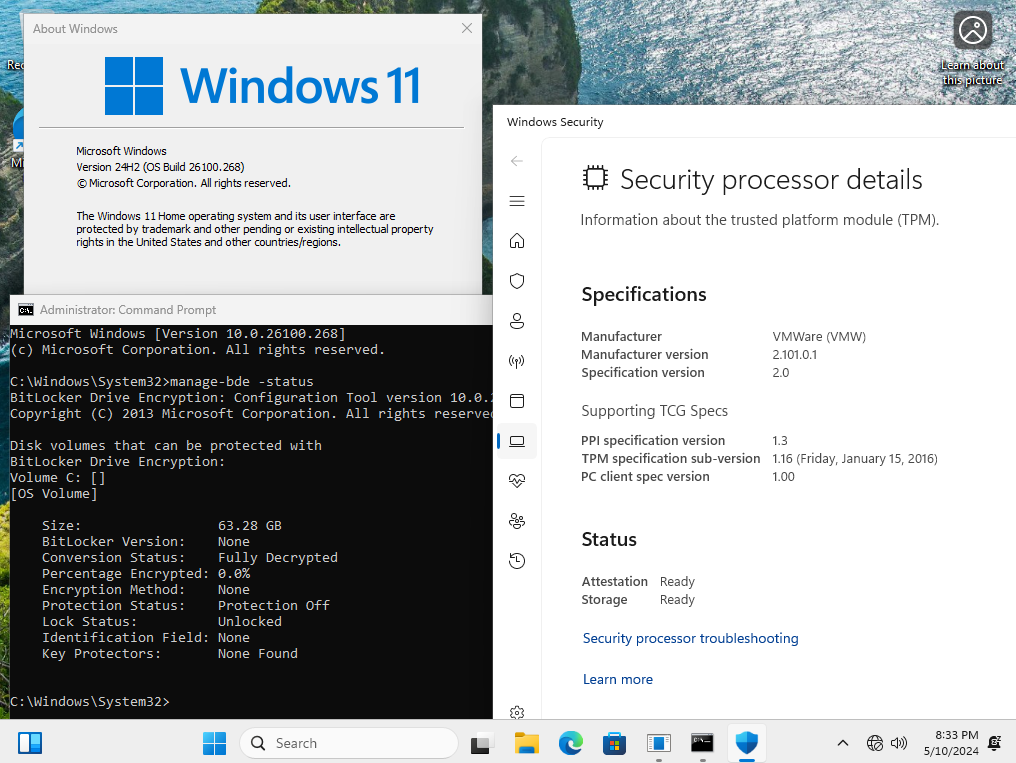
Task: Click the Windows 11 logo in About dialog
Action: click(262, 85)
